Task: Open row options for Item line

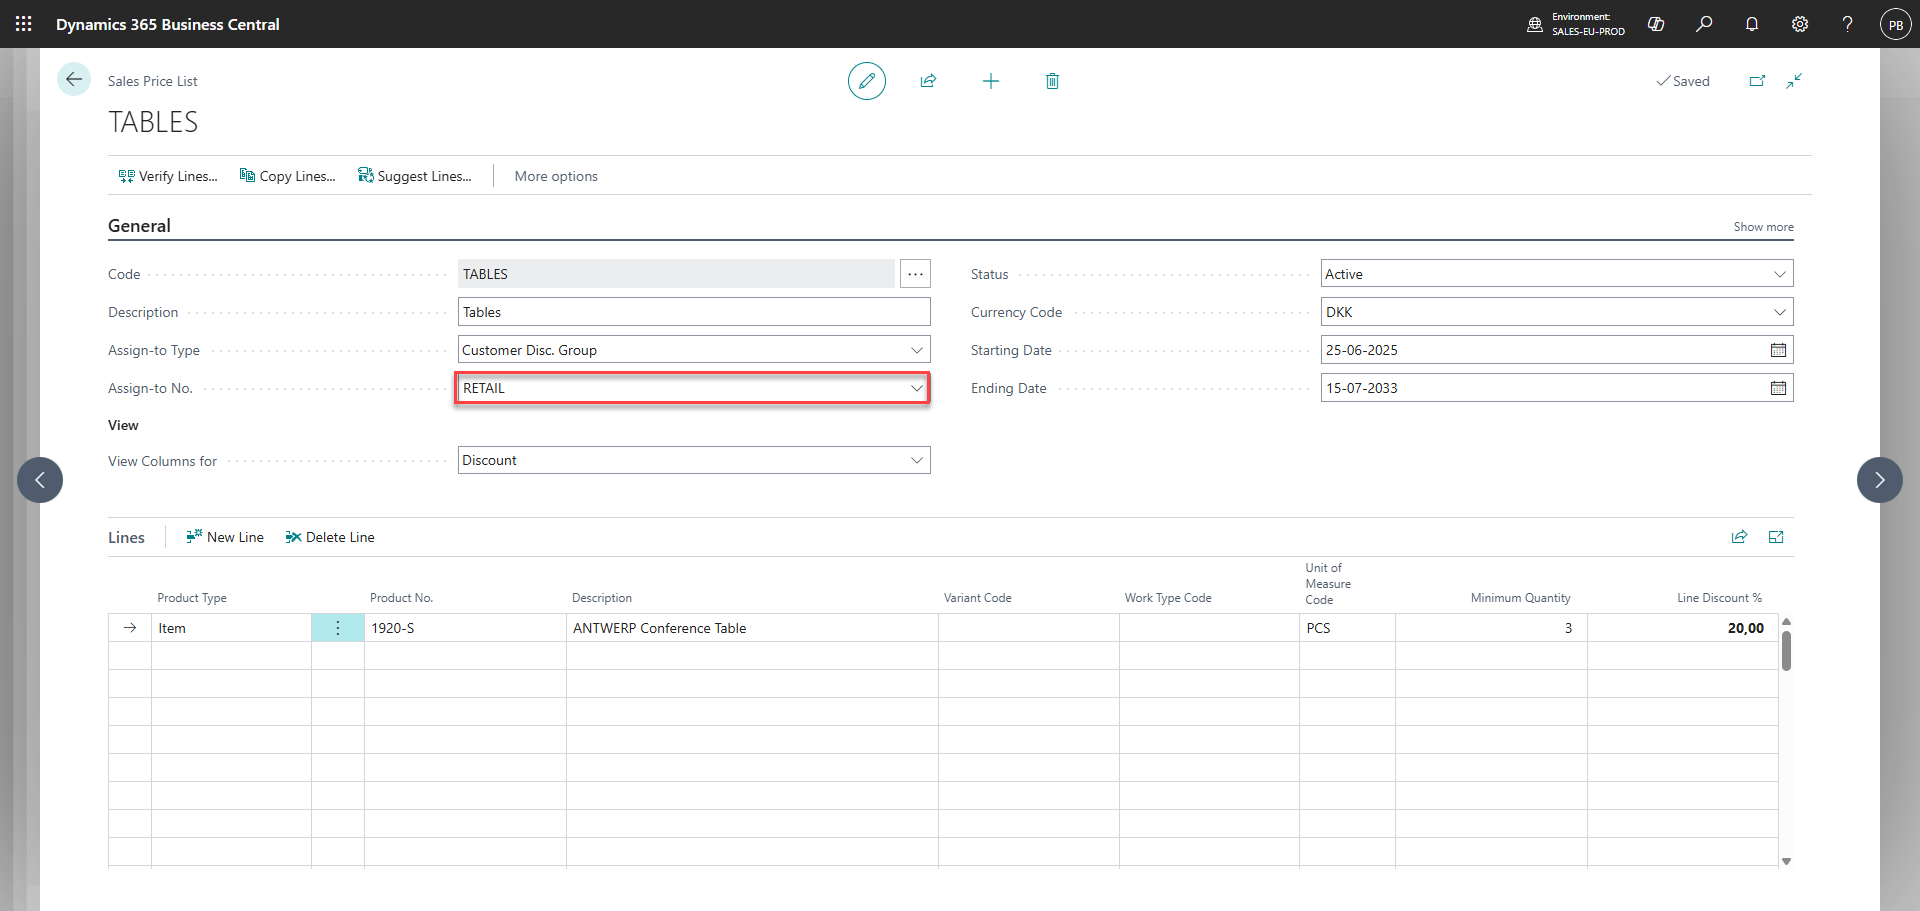Action: coord(338,628)
